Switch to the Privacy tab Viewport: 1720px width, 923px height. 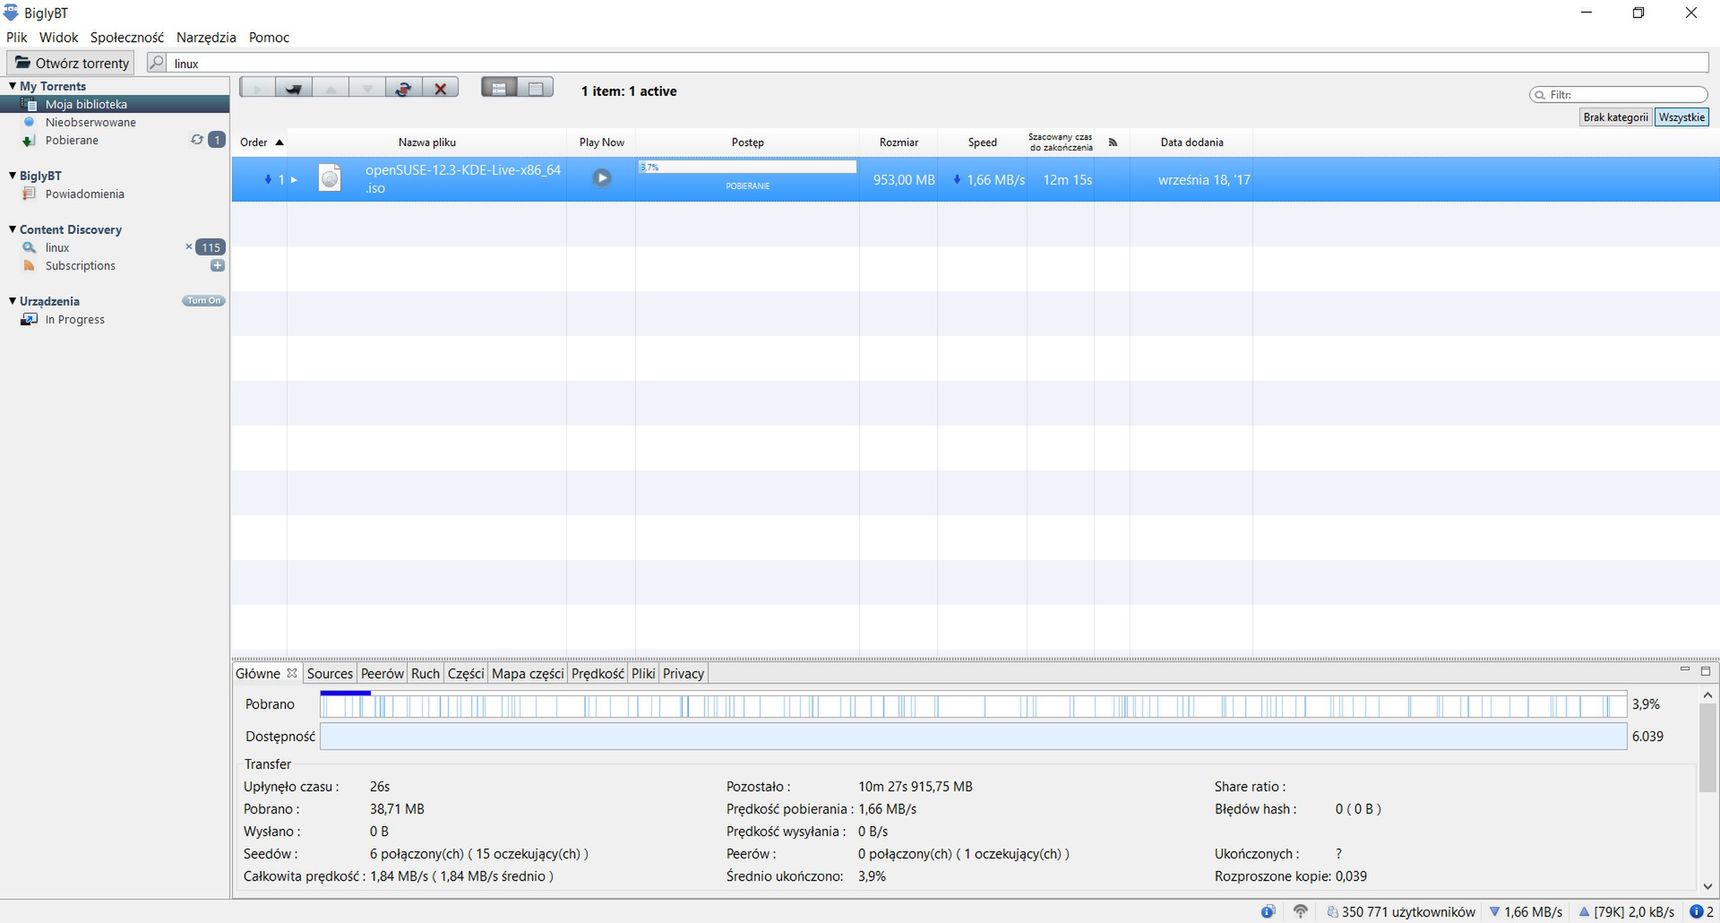(x=684, y=673)
